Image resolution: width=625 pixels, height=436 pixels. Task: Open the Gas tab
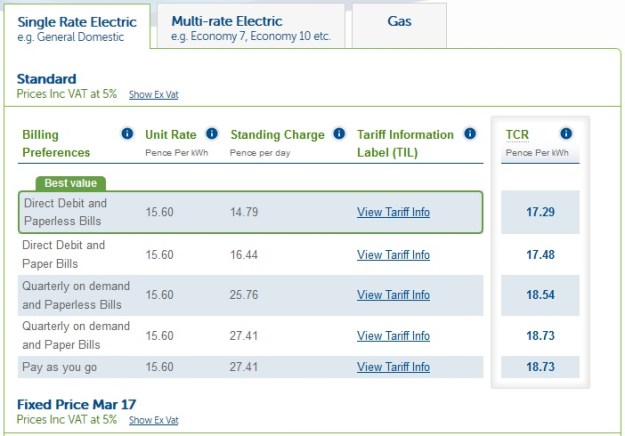pyautogui.click(x=399, y=20)
